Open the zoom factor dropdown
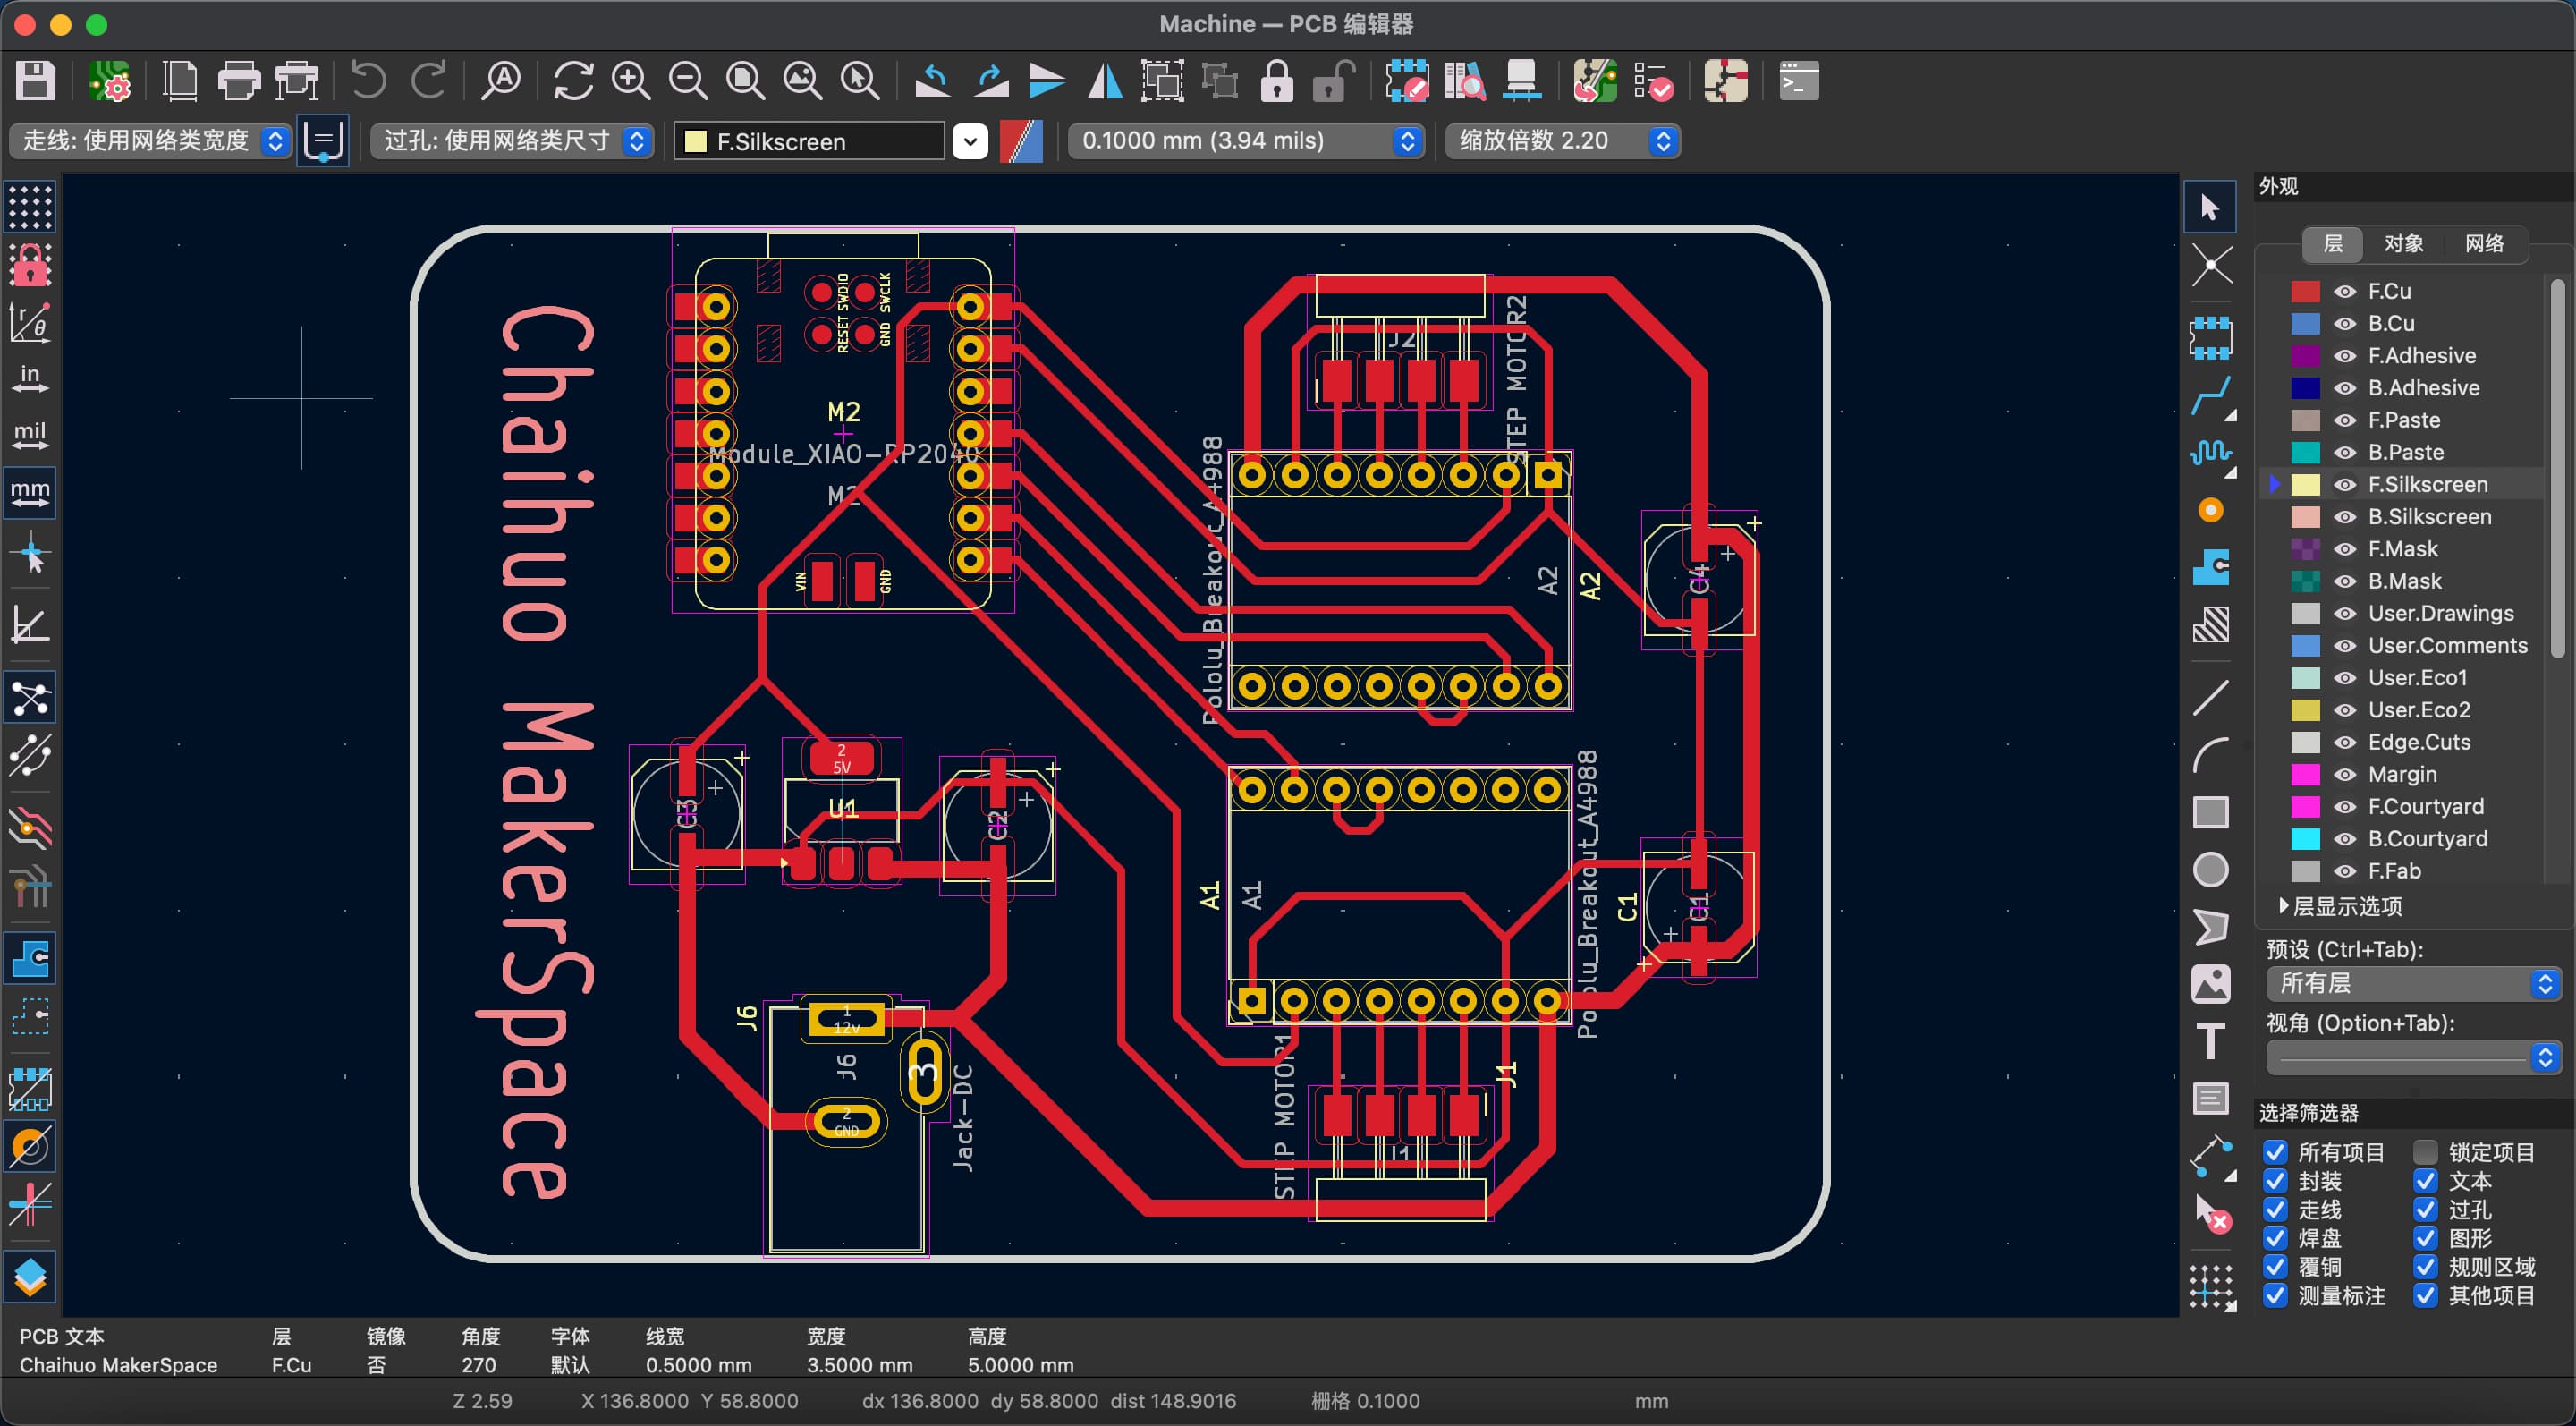The image size is (2576, 1426). coord(1563,141)
